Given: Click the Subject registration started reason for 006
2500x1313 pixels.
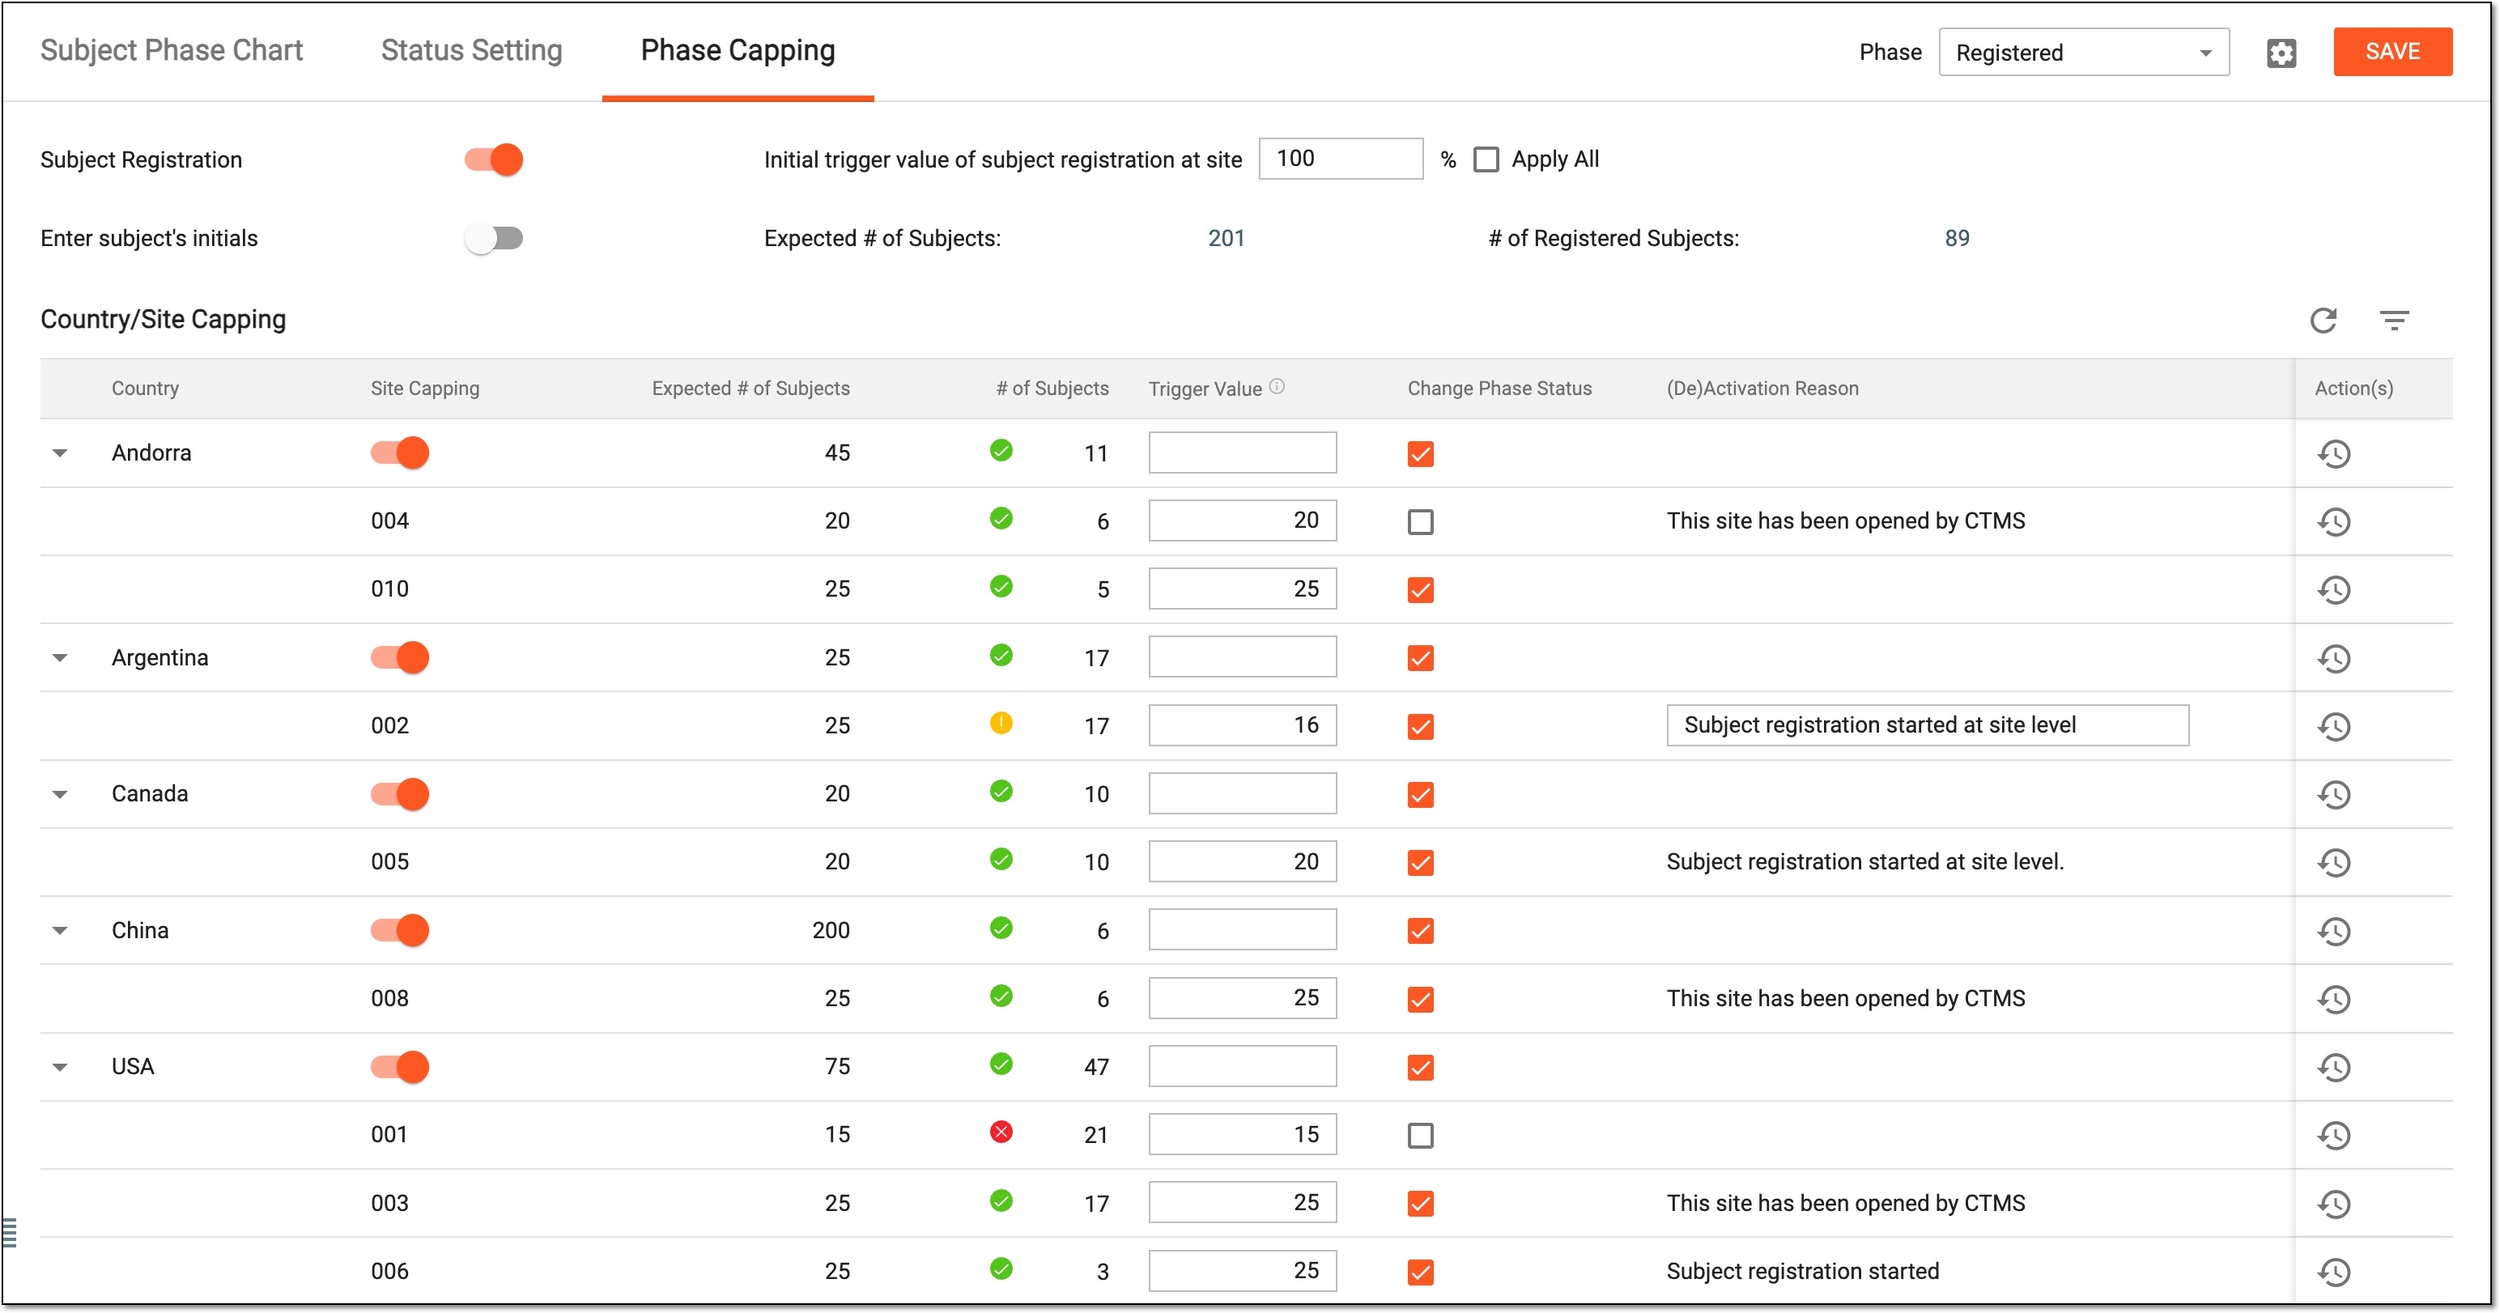Looking at the screenshot, I should [1802, 1271].
